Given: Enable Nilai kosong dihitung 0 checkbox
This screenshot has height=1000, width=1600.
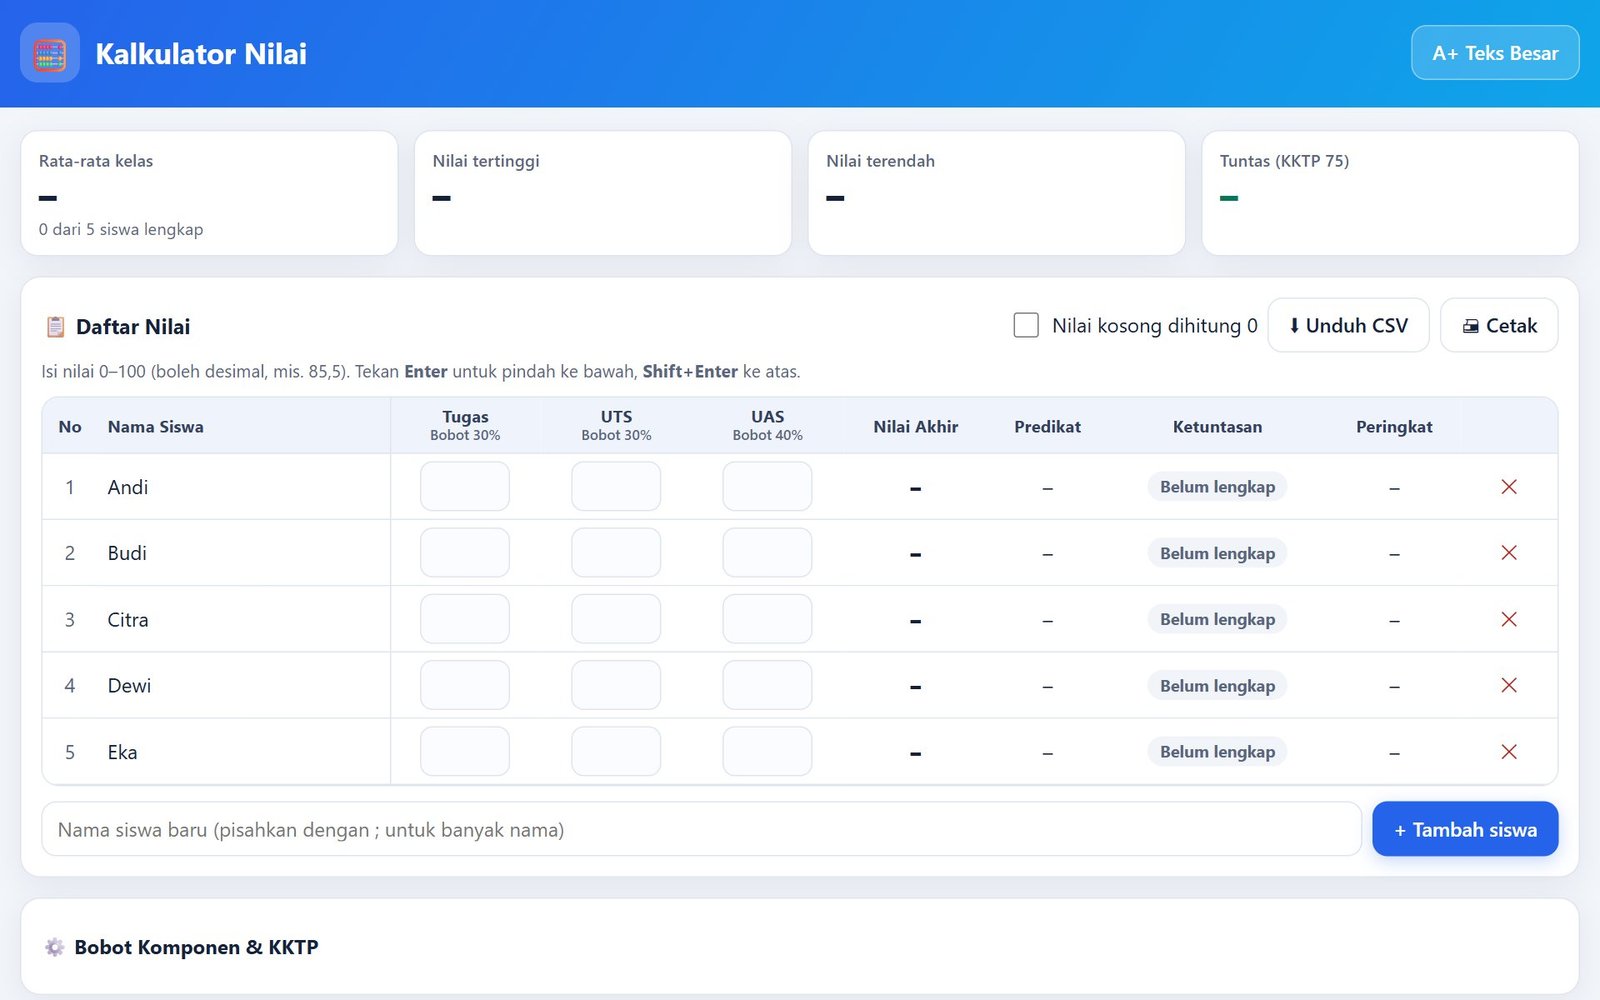Looking at the screenshot, I should 1026,325.
